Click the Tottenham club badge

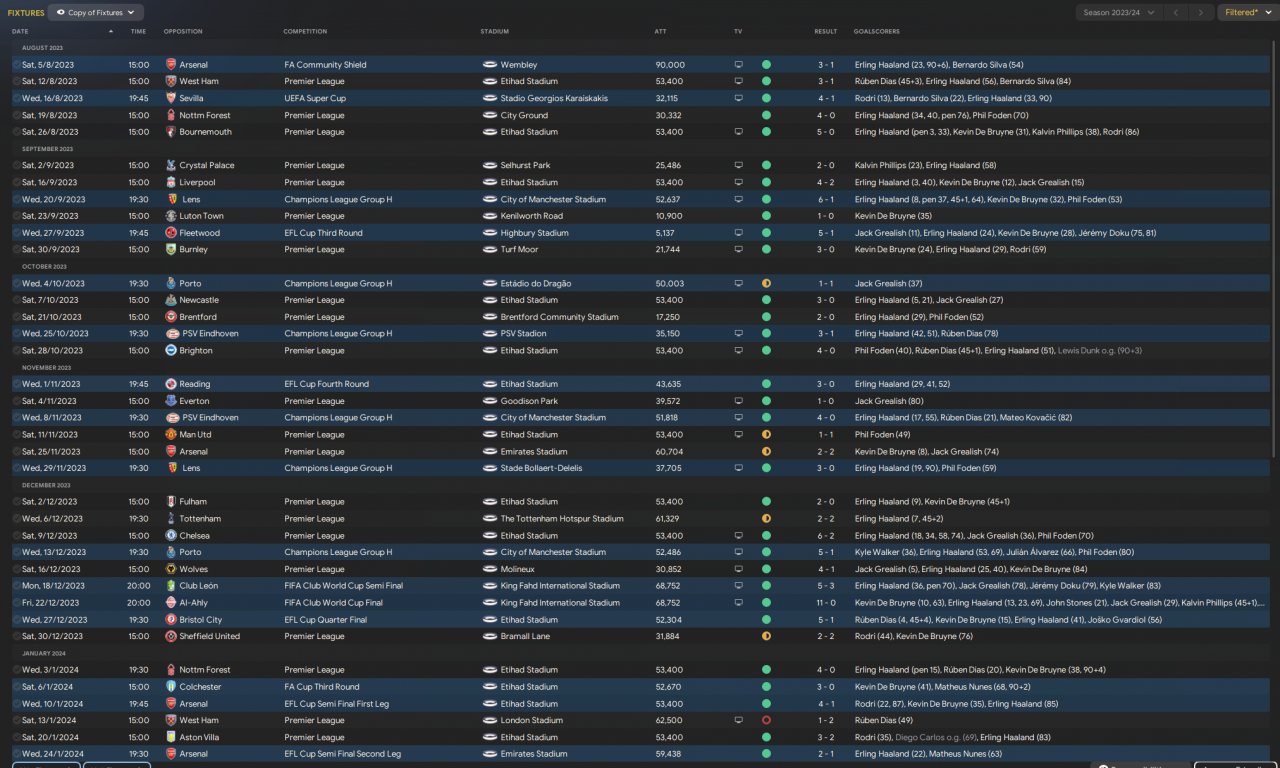[171, 518]
